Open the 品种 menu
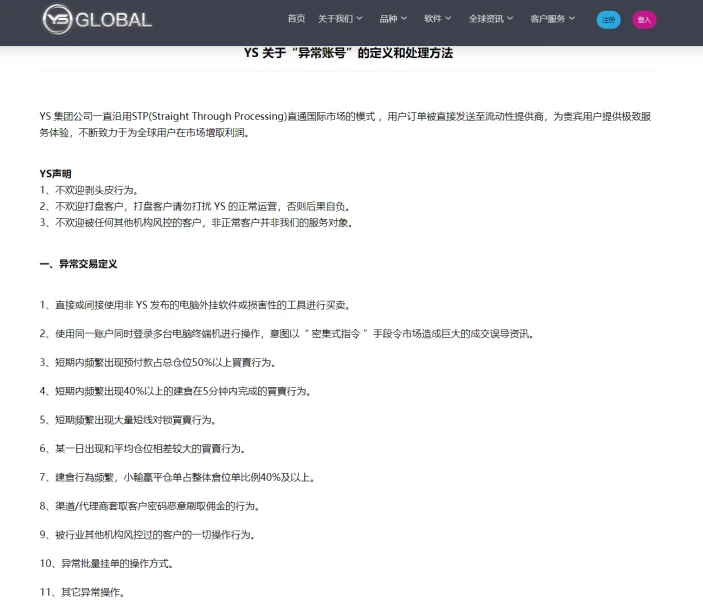 pos(388,19)
